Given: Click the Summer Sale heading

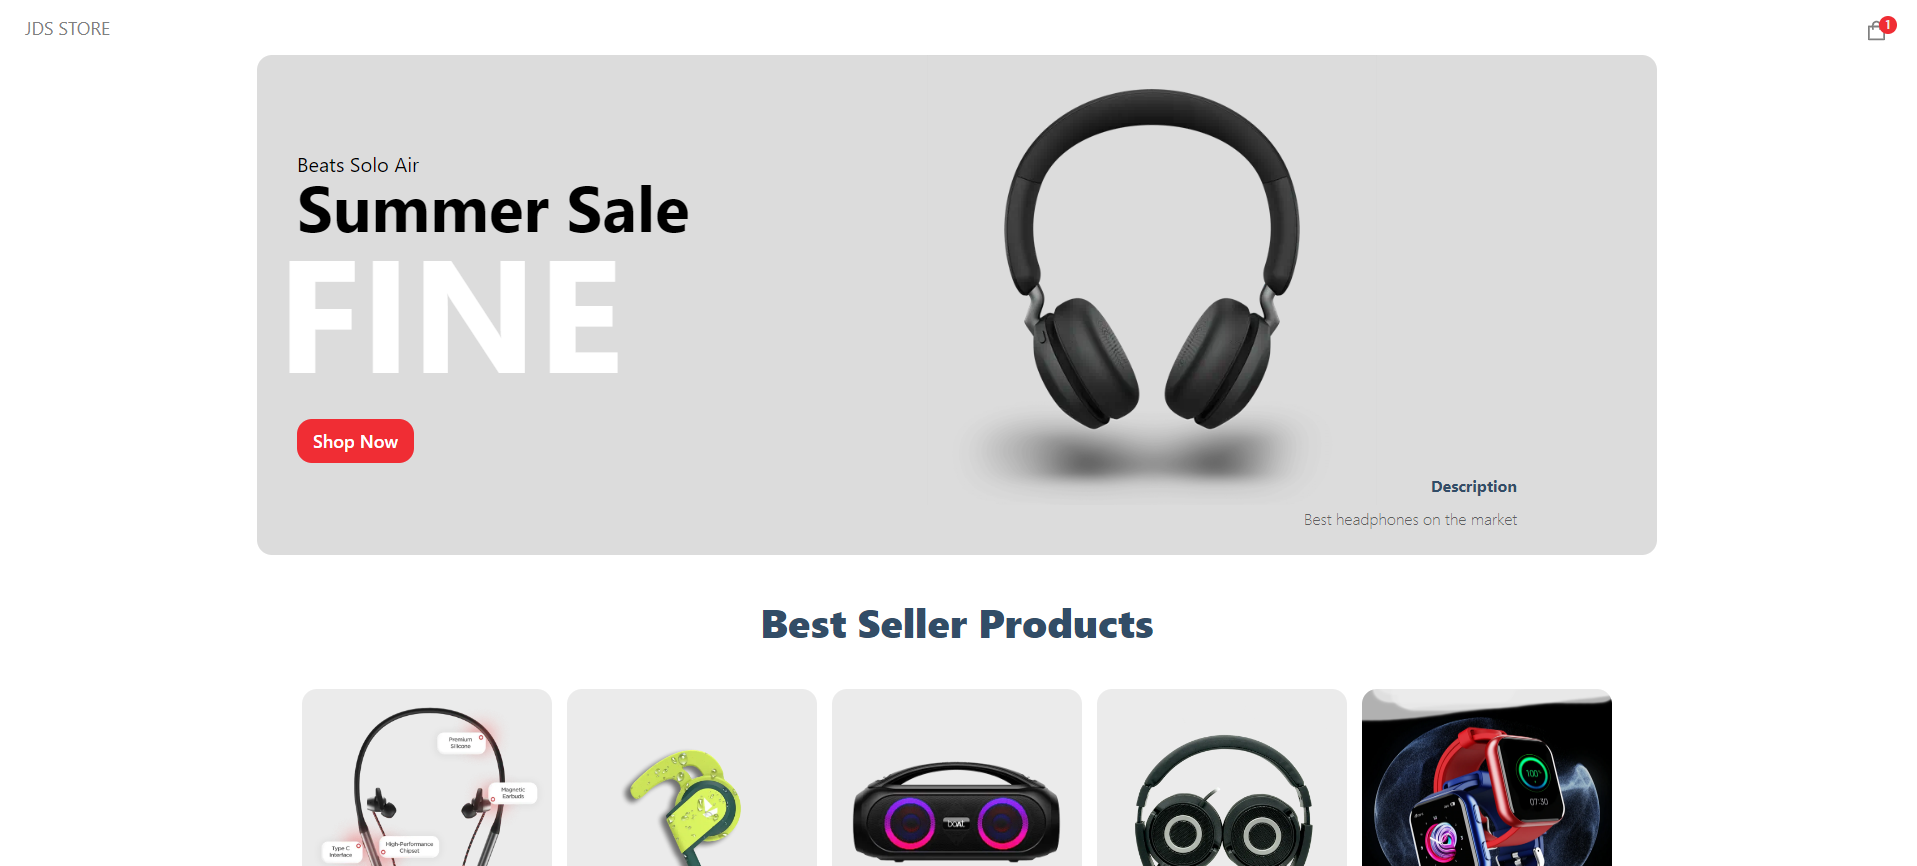Looking at the screenshot, I should coord(493,211).
